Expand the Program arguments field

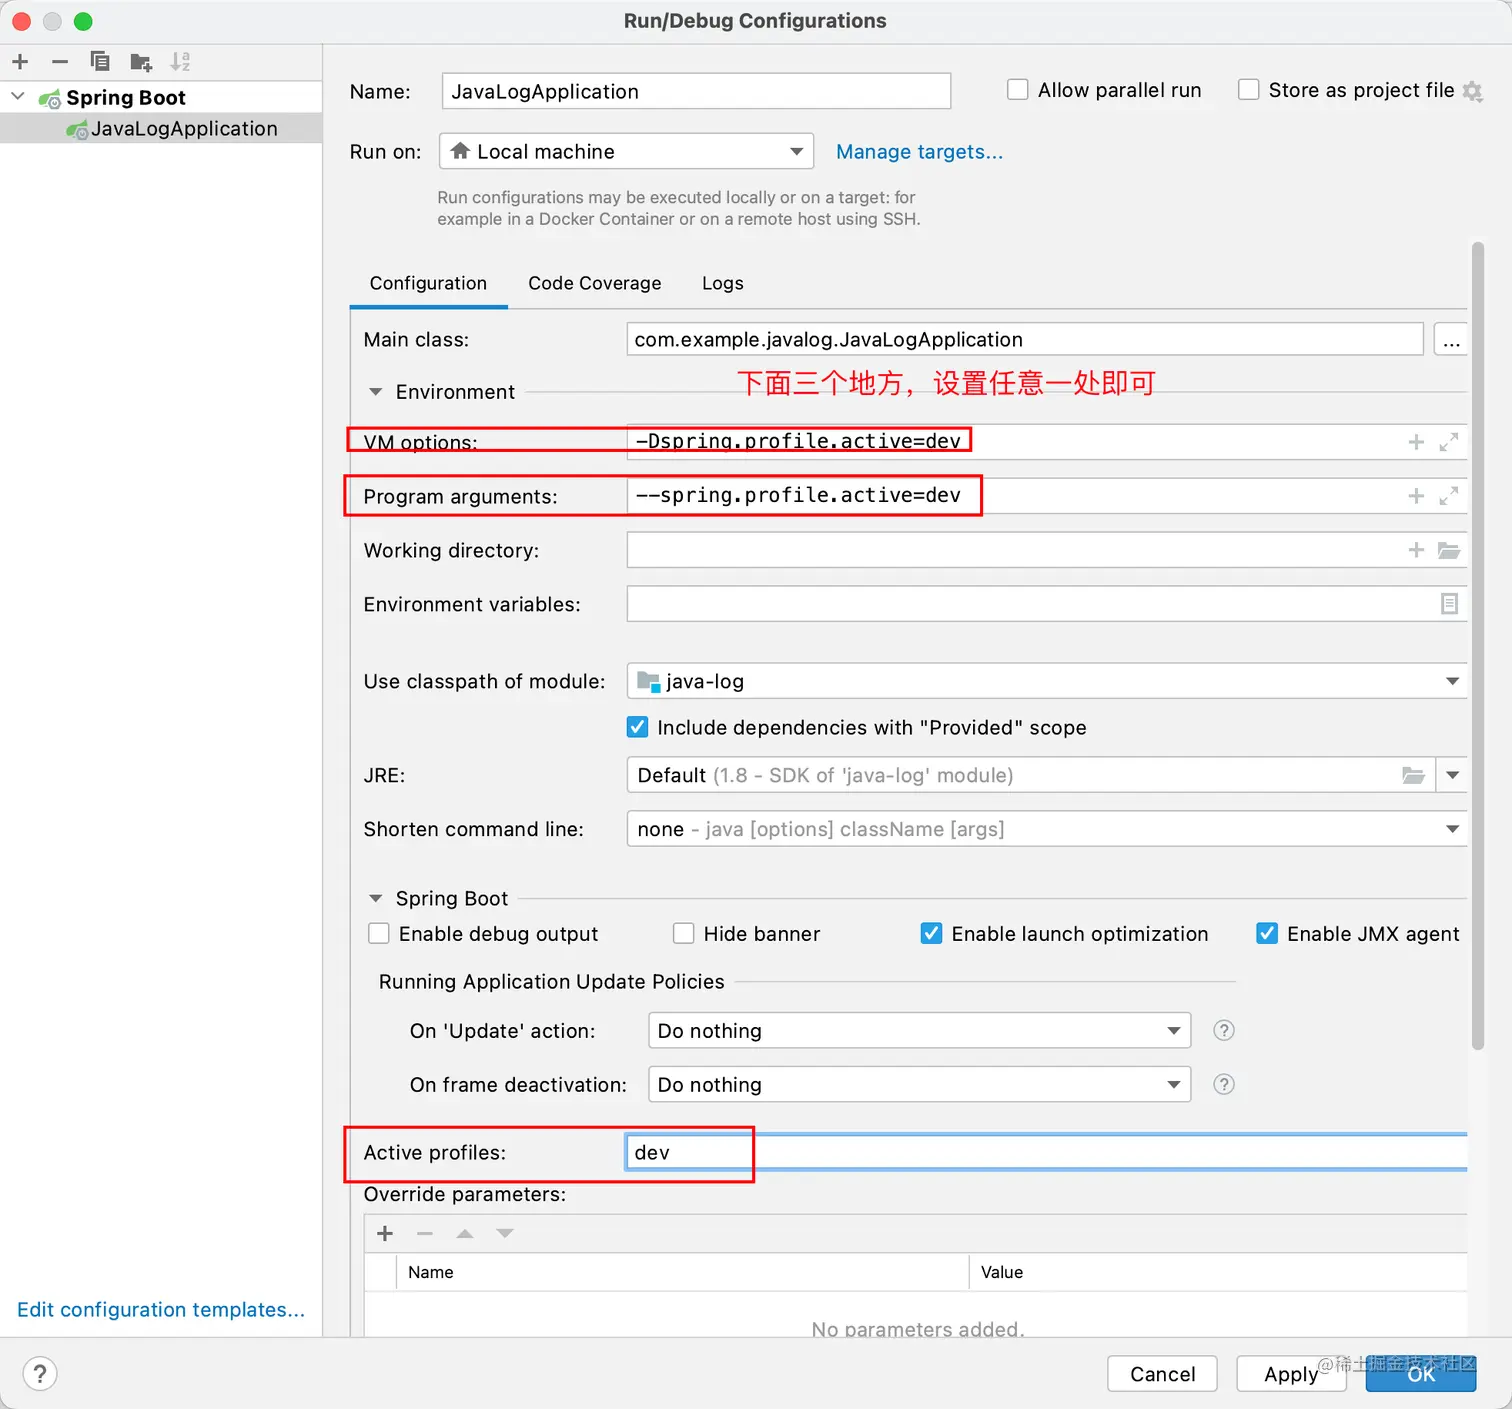[1448, 496]
